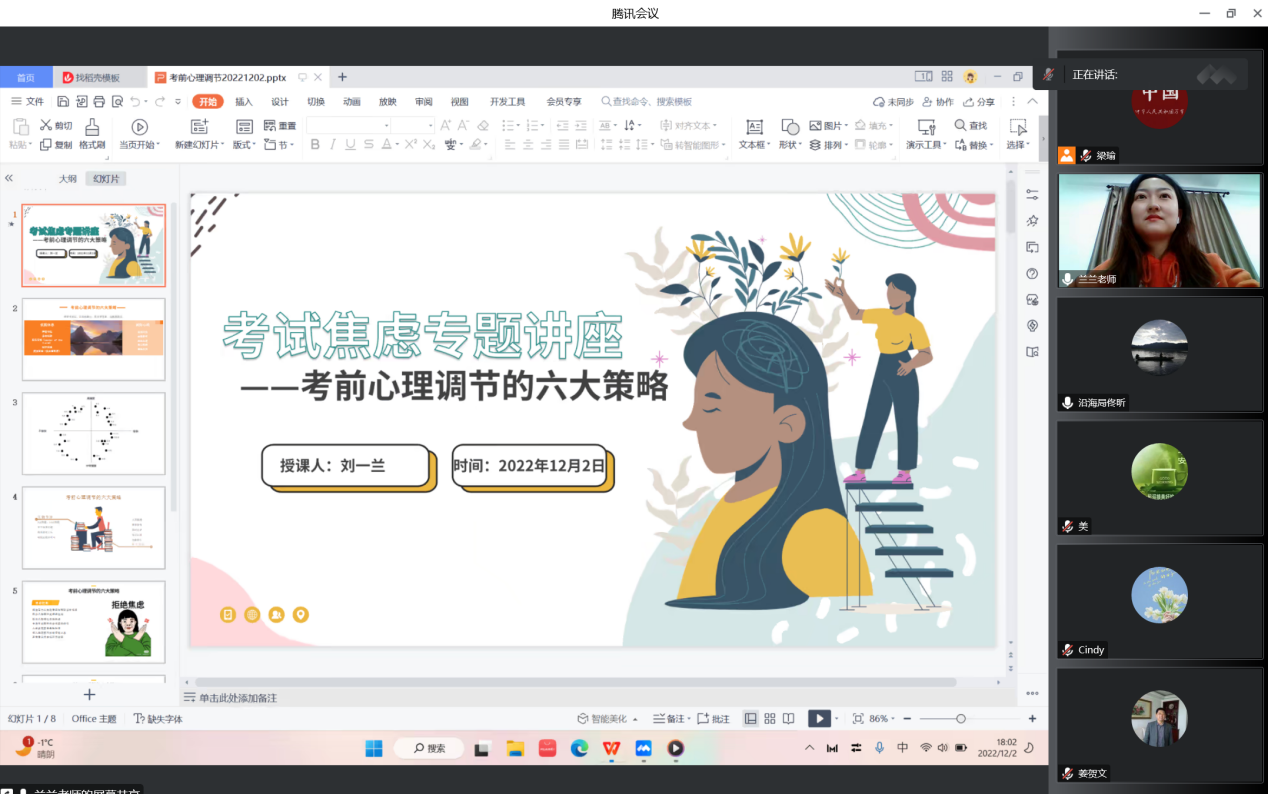Click the print icon in quick access toolbar

tap(99, 102)
